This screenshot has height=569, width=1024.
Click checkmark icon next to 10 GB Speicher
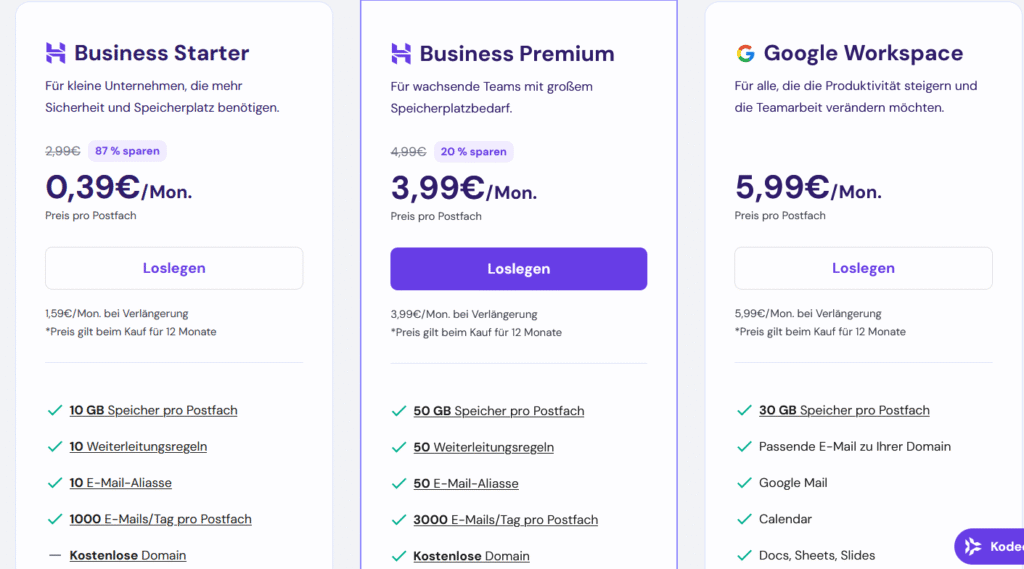point(55,410)
